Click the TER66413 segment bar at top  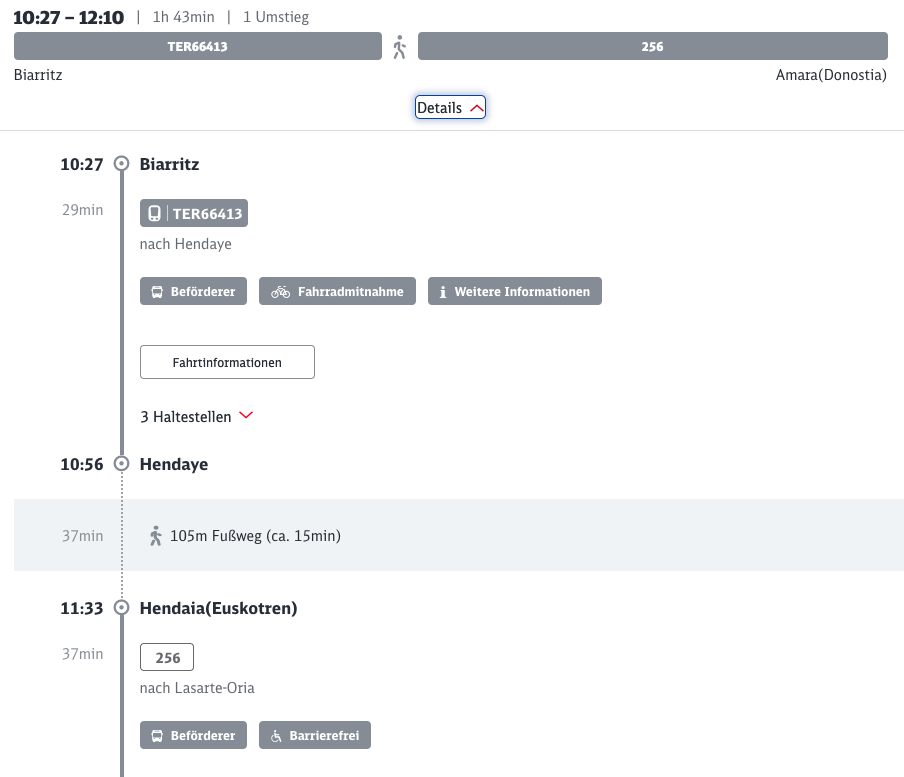[x=197, y=46]
